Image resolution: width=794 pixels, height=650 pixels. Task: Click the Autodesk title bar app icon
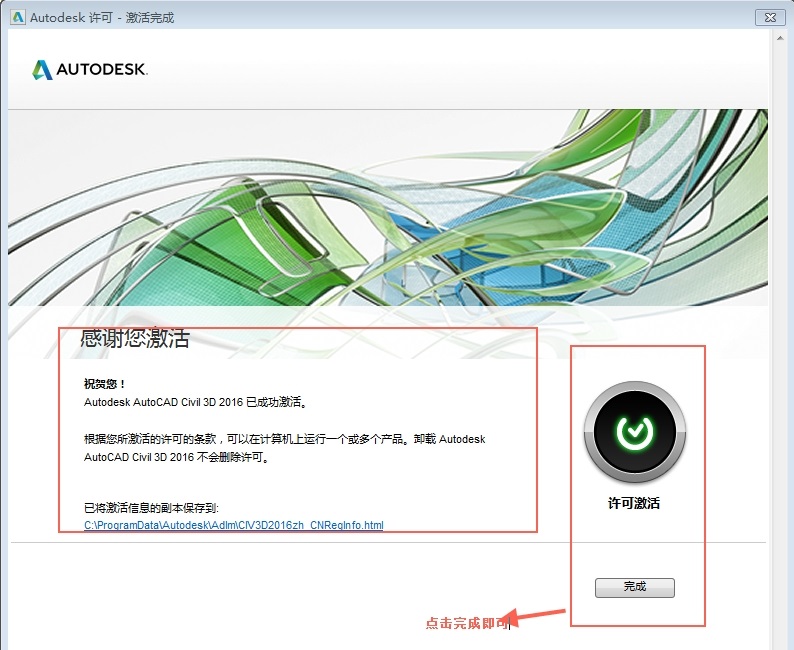[18, 17]
